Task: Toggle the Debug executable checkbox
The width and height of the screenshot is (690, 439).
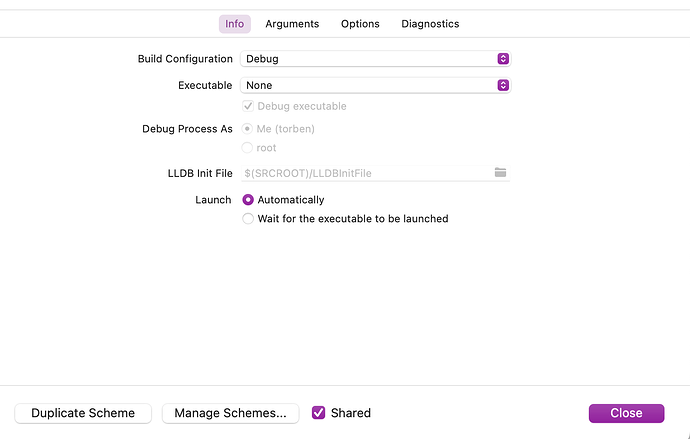Action: (x=248, y=106)
